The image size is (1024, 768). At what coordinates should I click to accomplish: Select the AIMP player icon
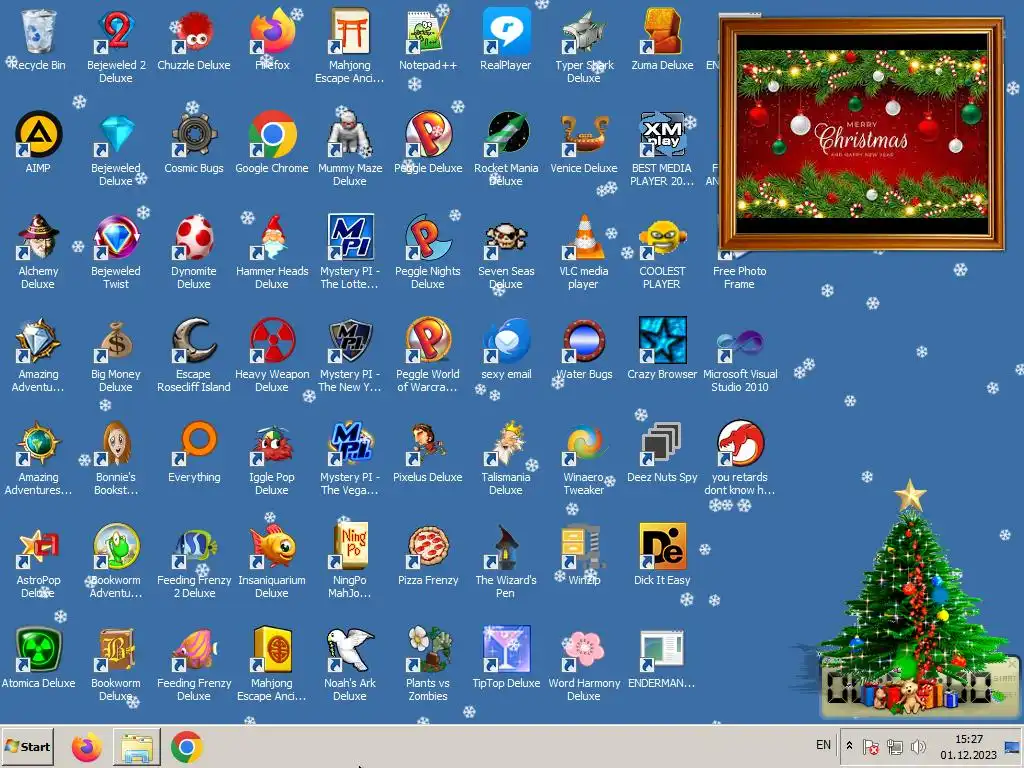(x=39, y=135)
